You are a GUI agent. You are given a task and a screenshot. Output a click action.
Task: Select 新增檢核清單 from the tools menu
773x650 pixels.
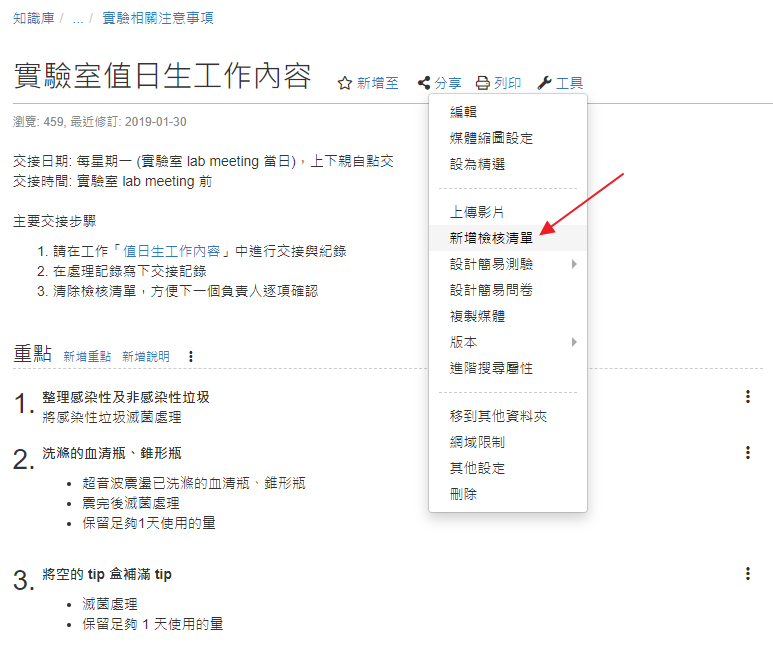point(491,238)
